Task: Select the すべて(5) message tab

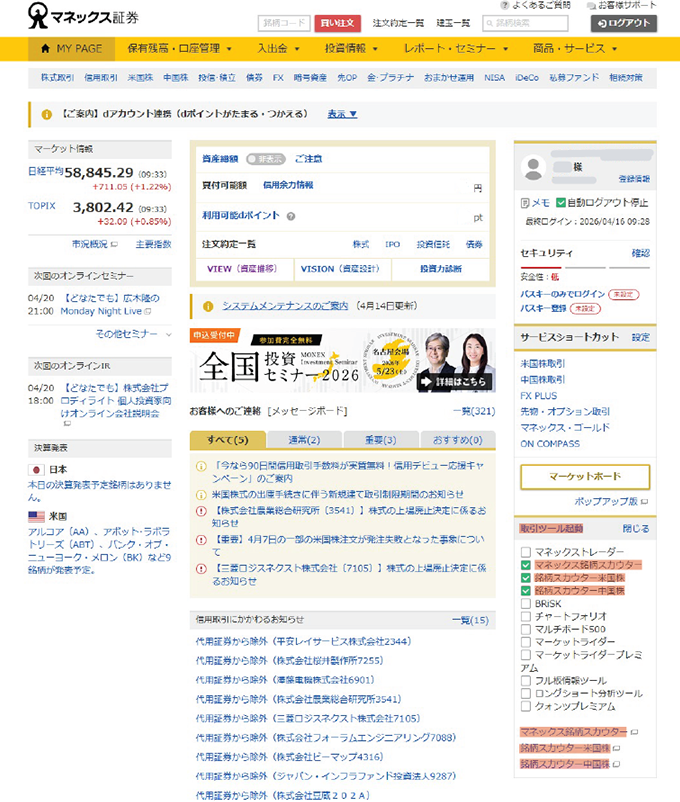Action: pyautogui.click(x=228, y=440)
